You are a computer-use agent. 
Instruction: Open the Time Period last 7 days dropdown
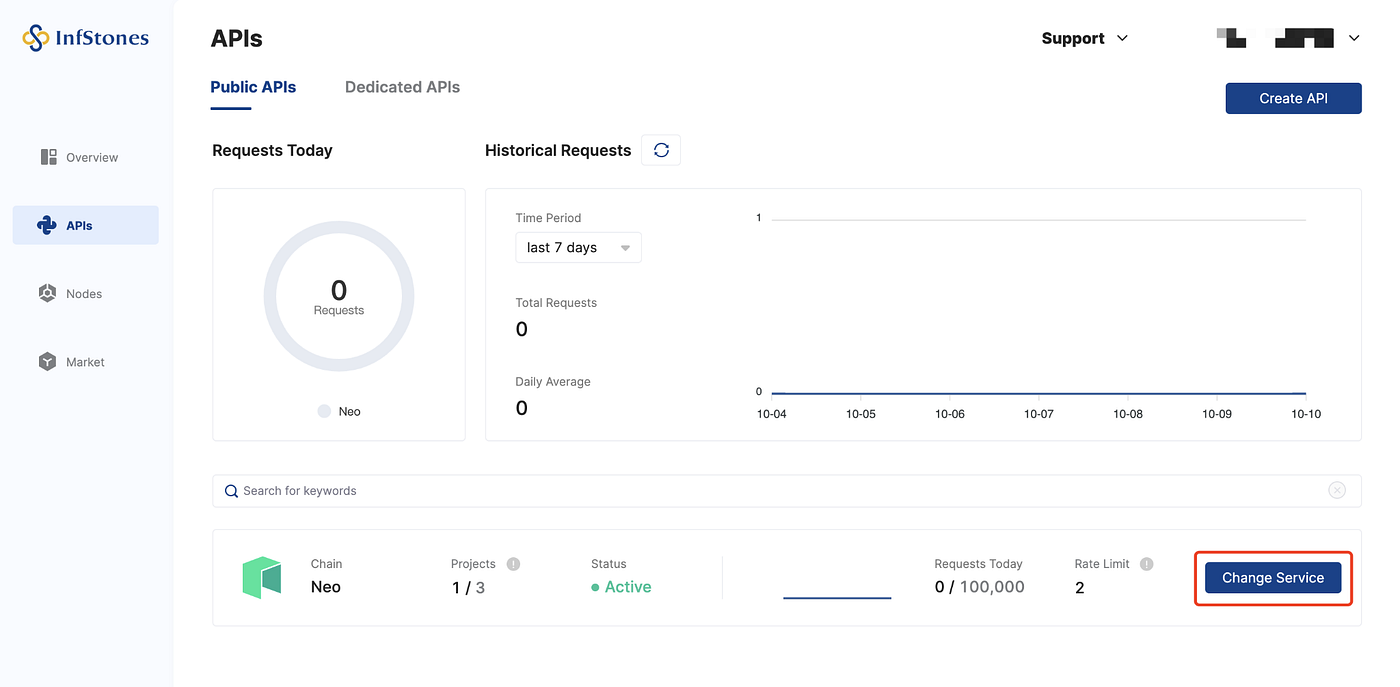pyautogui.click(x=578, y=247)
